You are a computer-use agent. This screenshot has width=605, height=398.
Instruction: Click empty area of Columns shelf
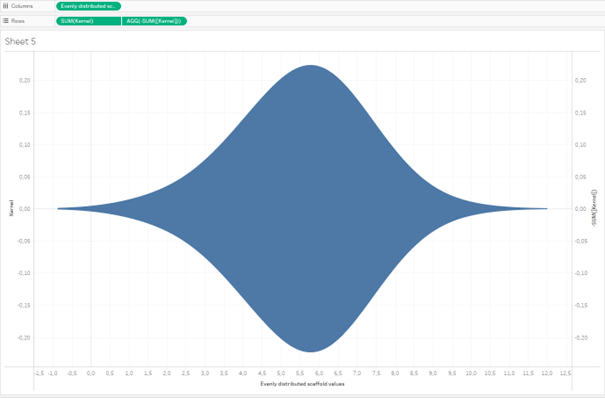363,6
